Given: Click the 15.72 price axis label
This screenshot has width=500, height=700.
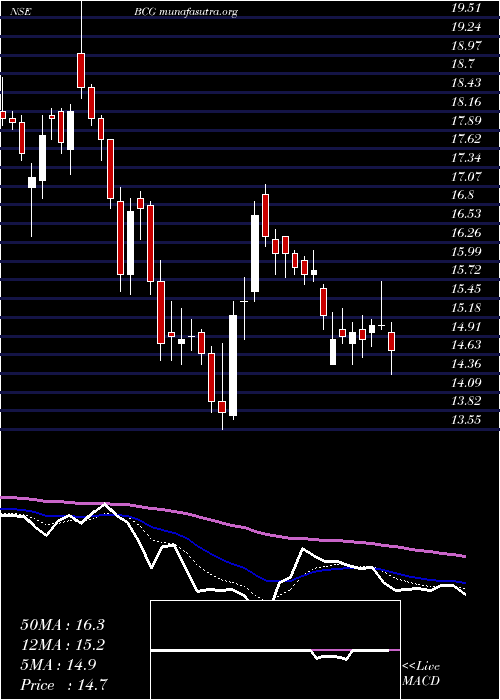Looking at the screenshot, I should (x=467, y=270).
